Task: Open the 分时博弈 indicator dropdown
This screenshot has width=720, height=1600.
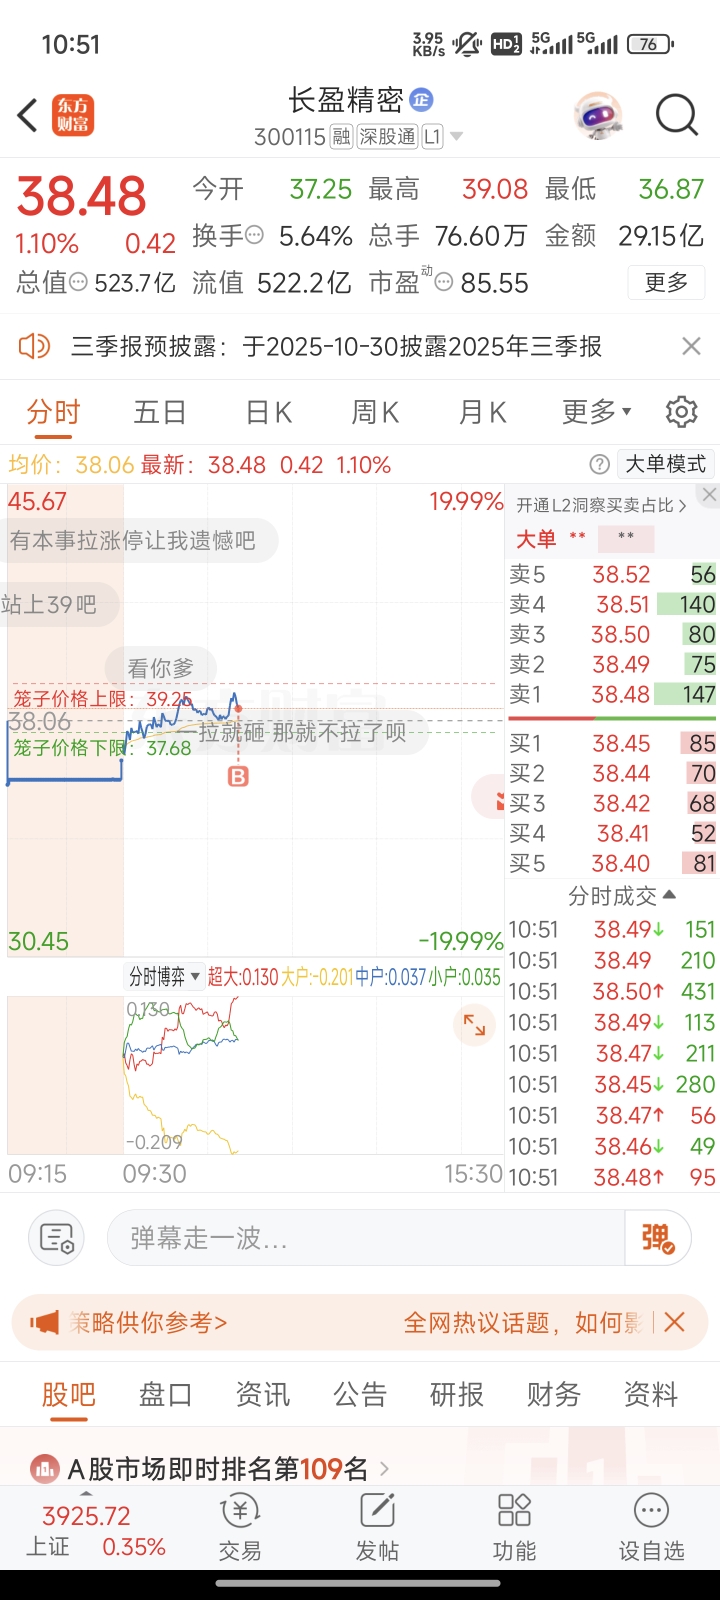Action: pyautogui.click(x=164, y=977)
